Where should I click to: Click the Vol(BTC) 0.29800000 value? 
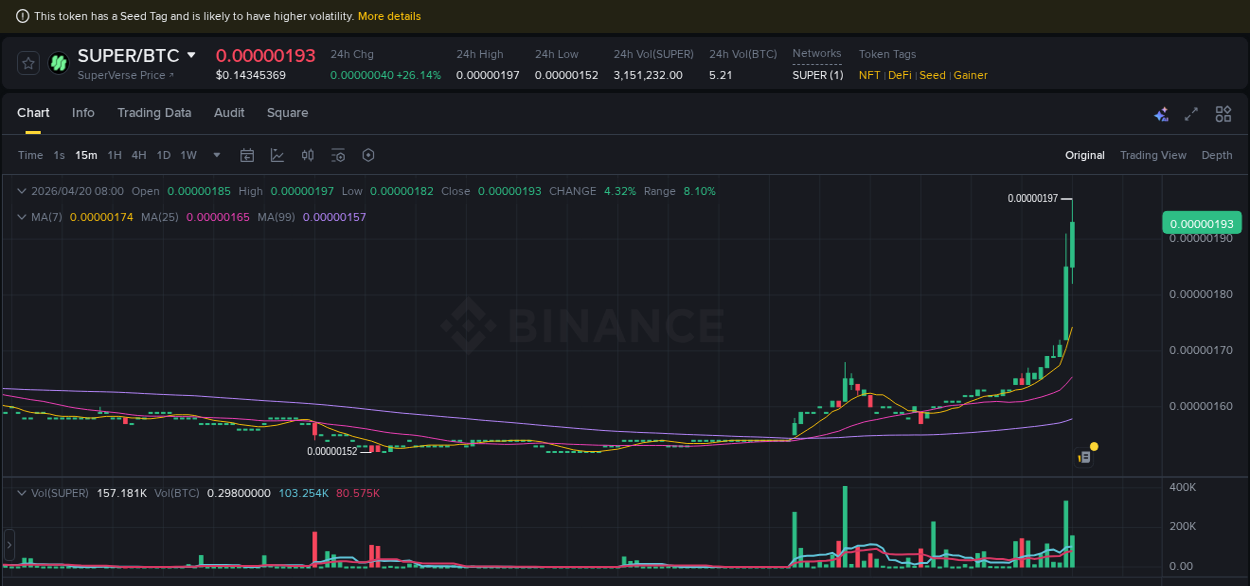[x=239, y=493]
